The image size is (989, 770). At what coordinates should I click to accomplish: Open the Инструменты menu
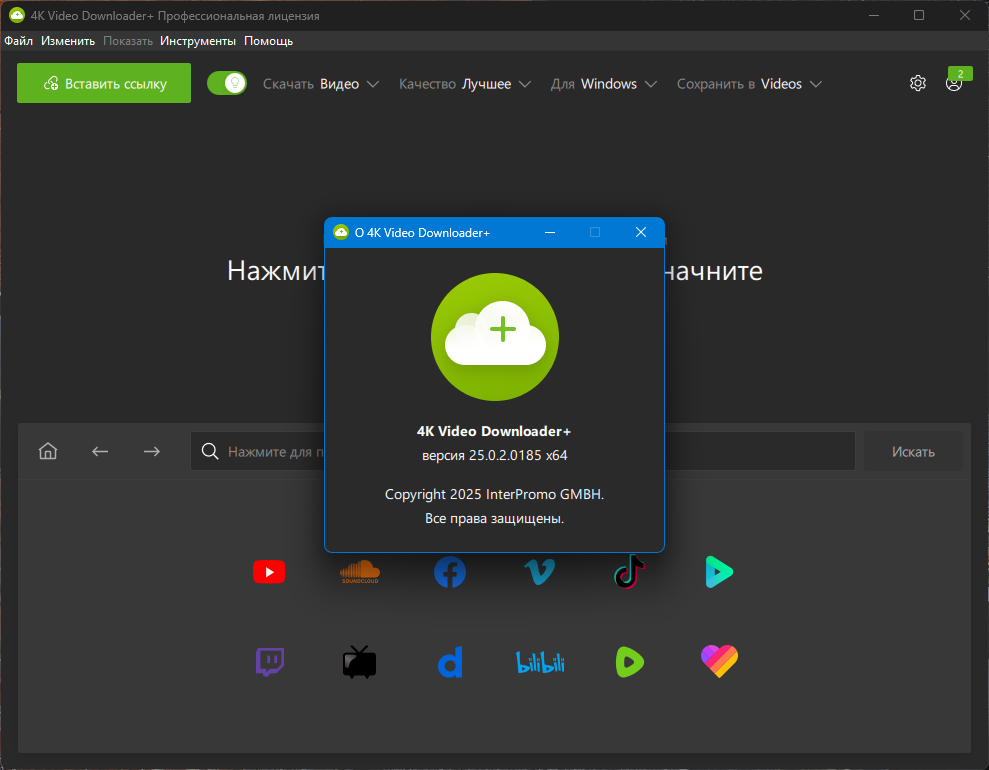tap(197, 41)
